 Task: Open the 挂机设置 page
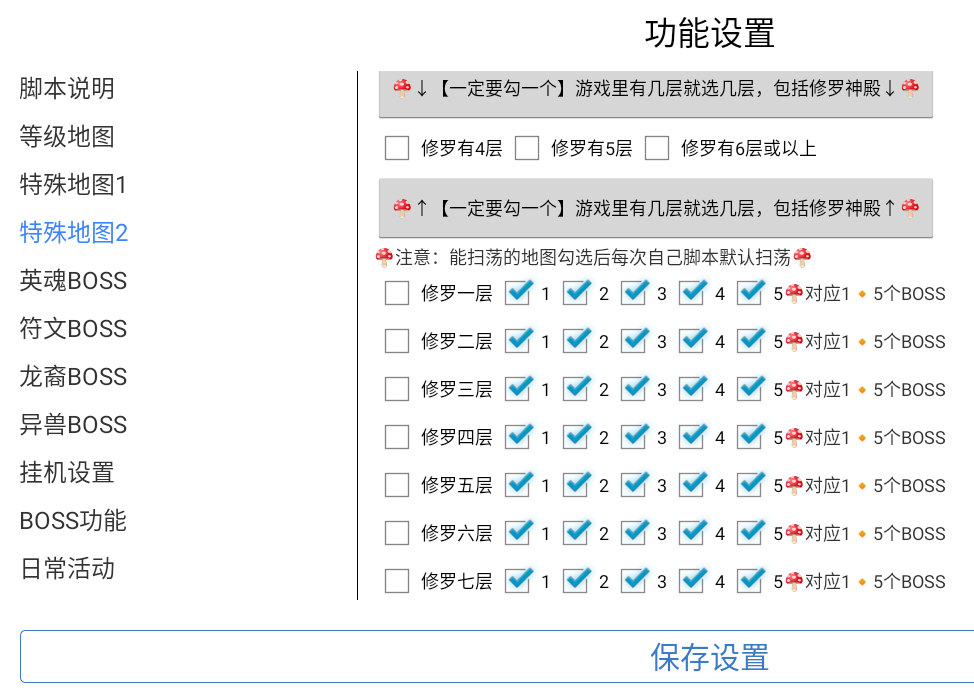point(67,473)
